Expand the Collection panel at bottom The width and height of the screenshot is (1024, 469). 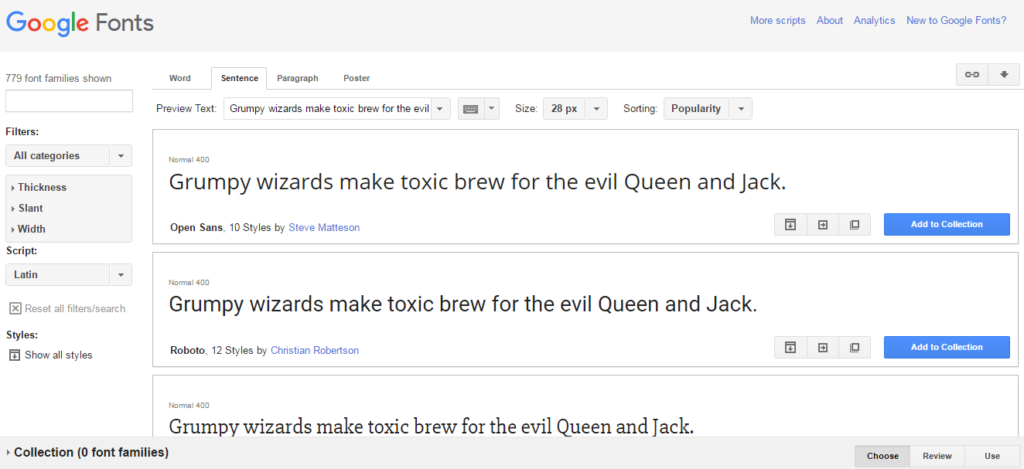88,452
